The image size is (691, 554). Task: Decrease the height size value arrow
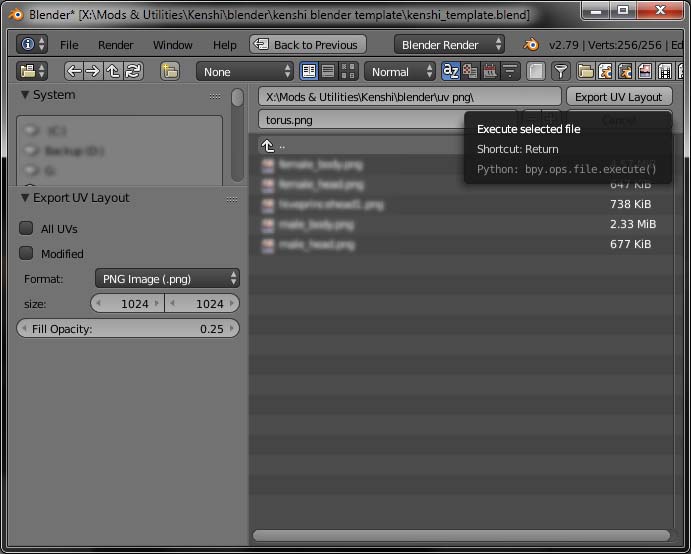tap(172, 303)
